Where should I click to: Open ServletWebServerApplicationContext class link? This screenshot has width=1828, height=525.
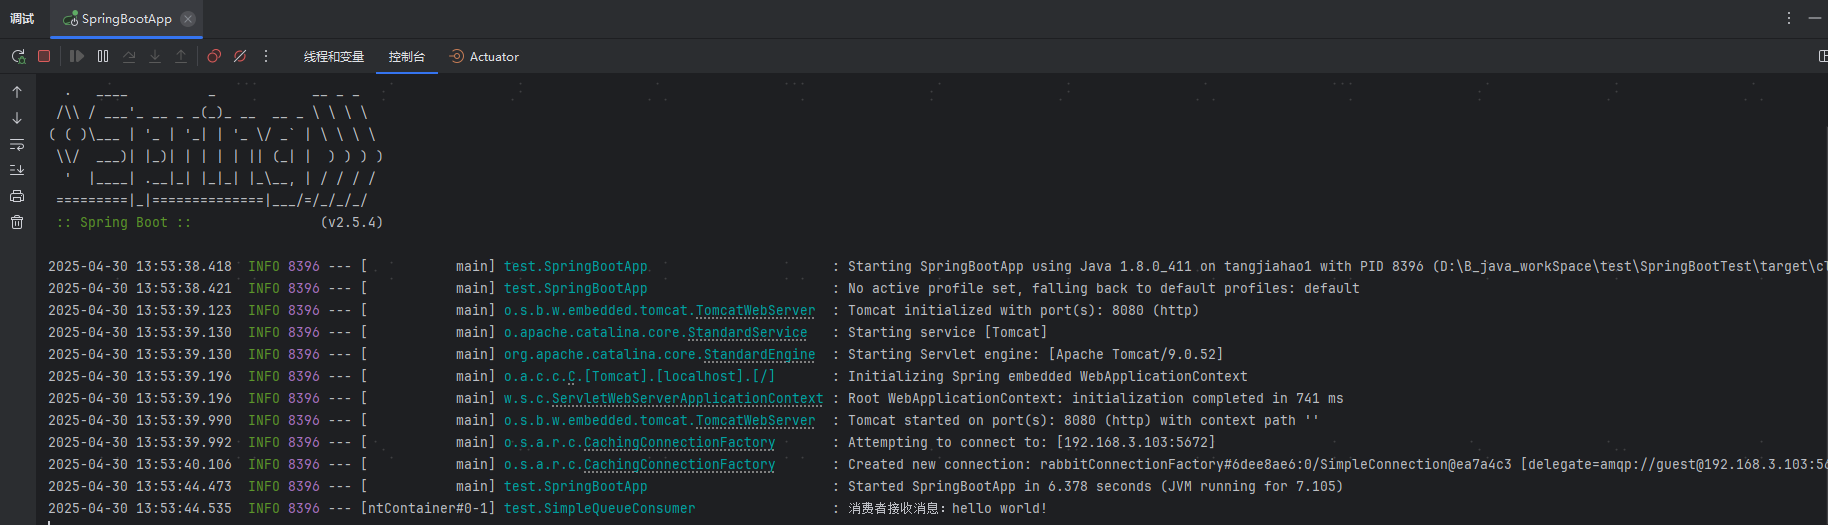point(687,399)
